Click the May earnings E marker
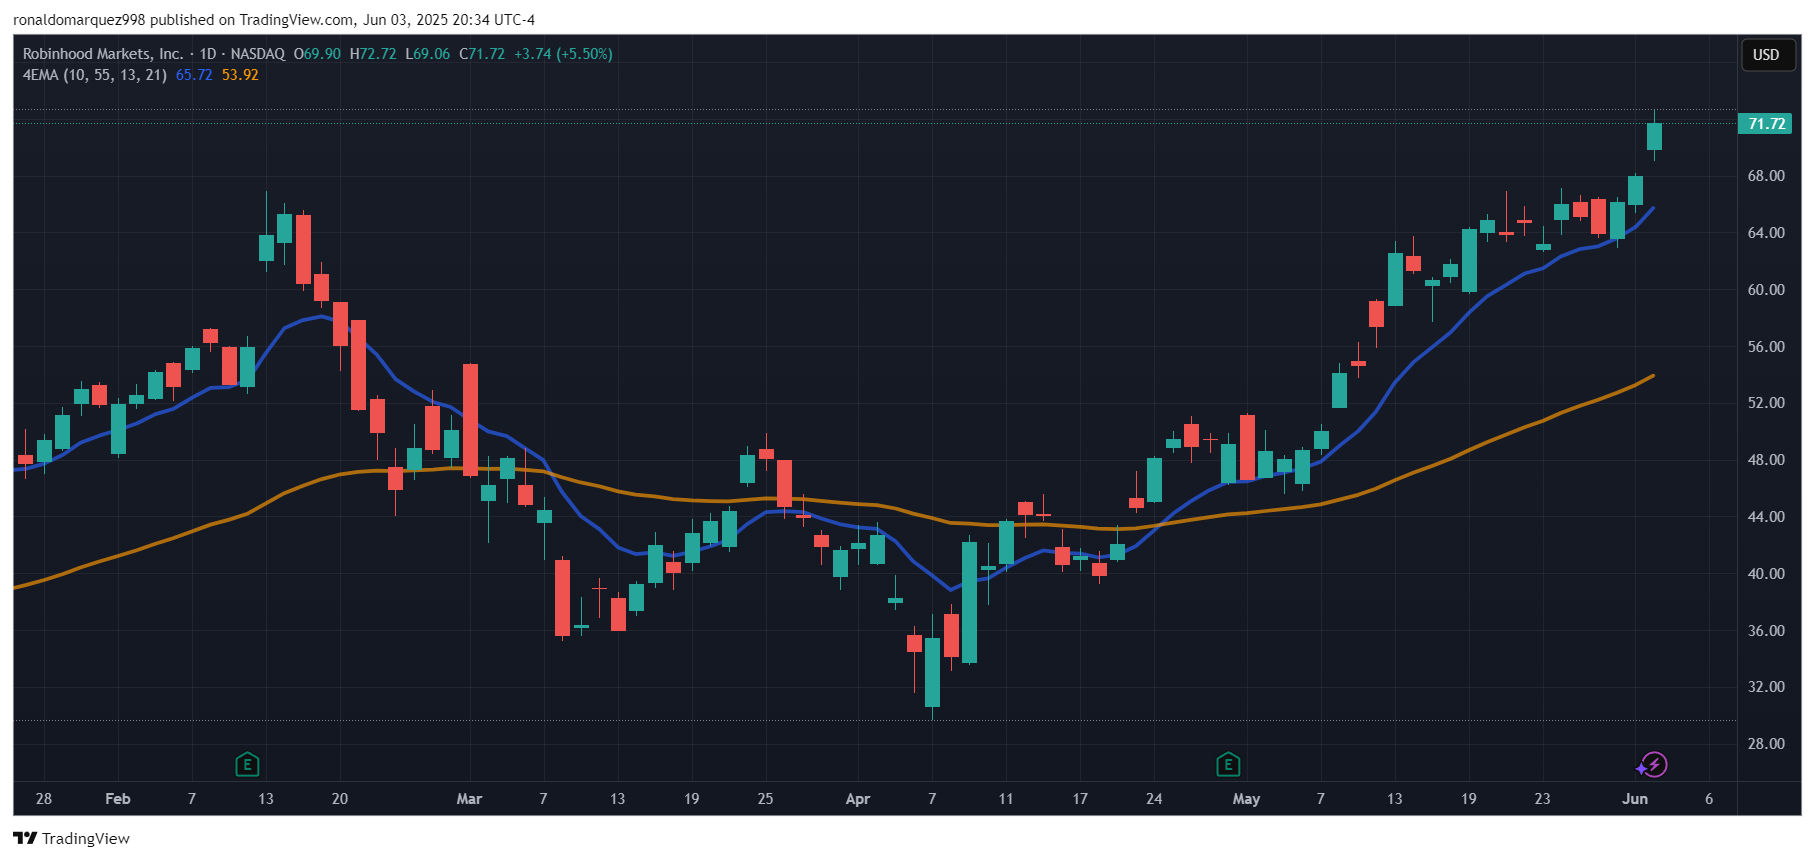This screenshot has width=1815, height=860. coord(1228,765)
